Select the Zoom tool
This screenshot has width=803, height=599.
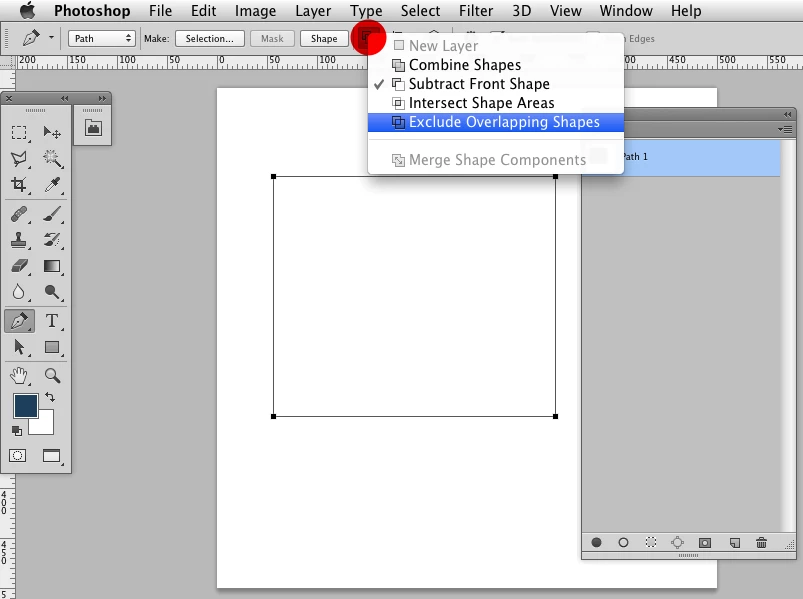tap(52, 376)
